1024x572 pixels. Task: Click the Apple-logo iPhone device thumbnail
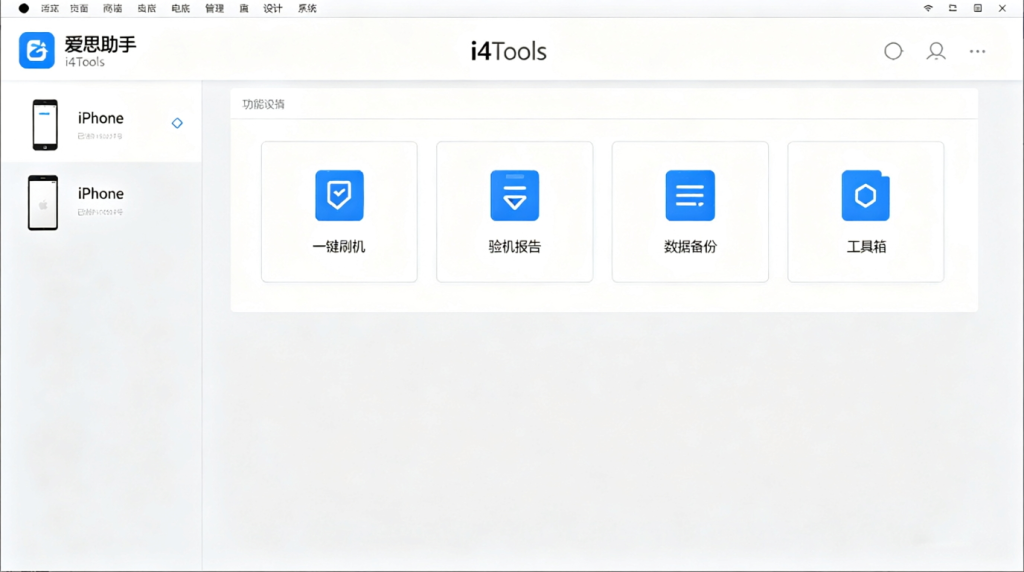[42, 202]
